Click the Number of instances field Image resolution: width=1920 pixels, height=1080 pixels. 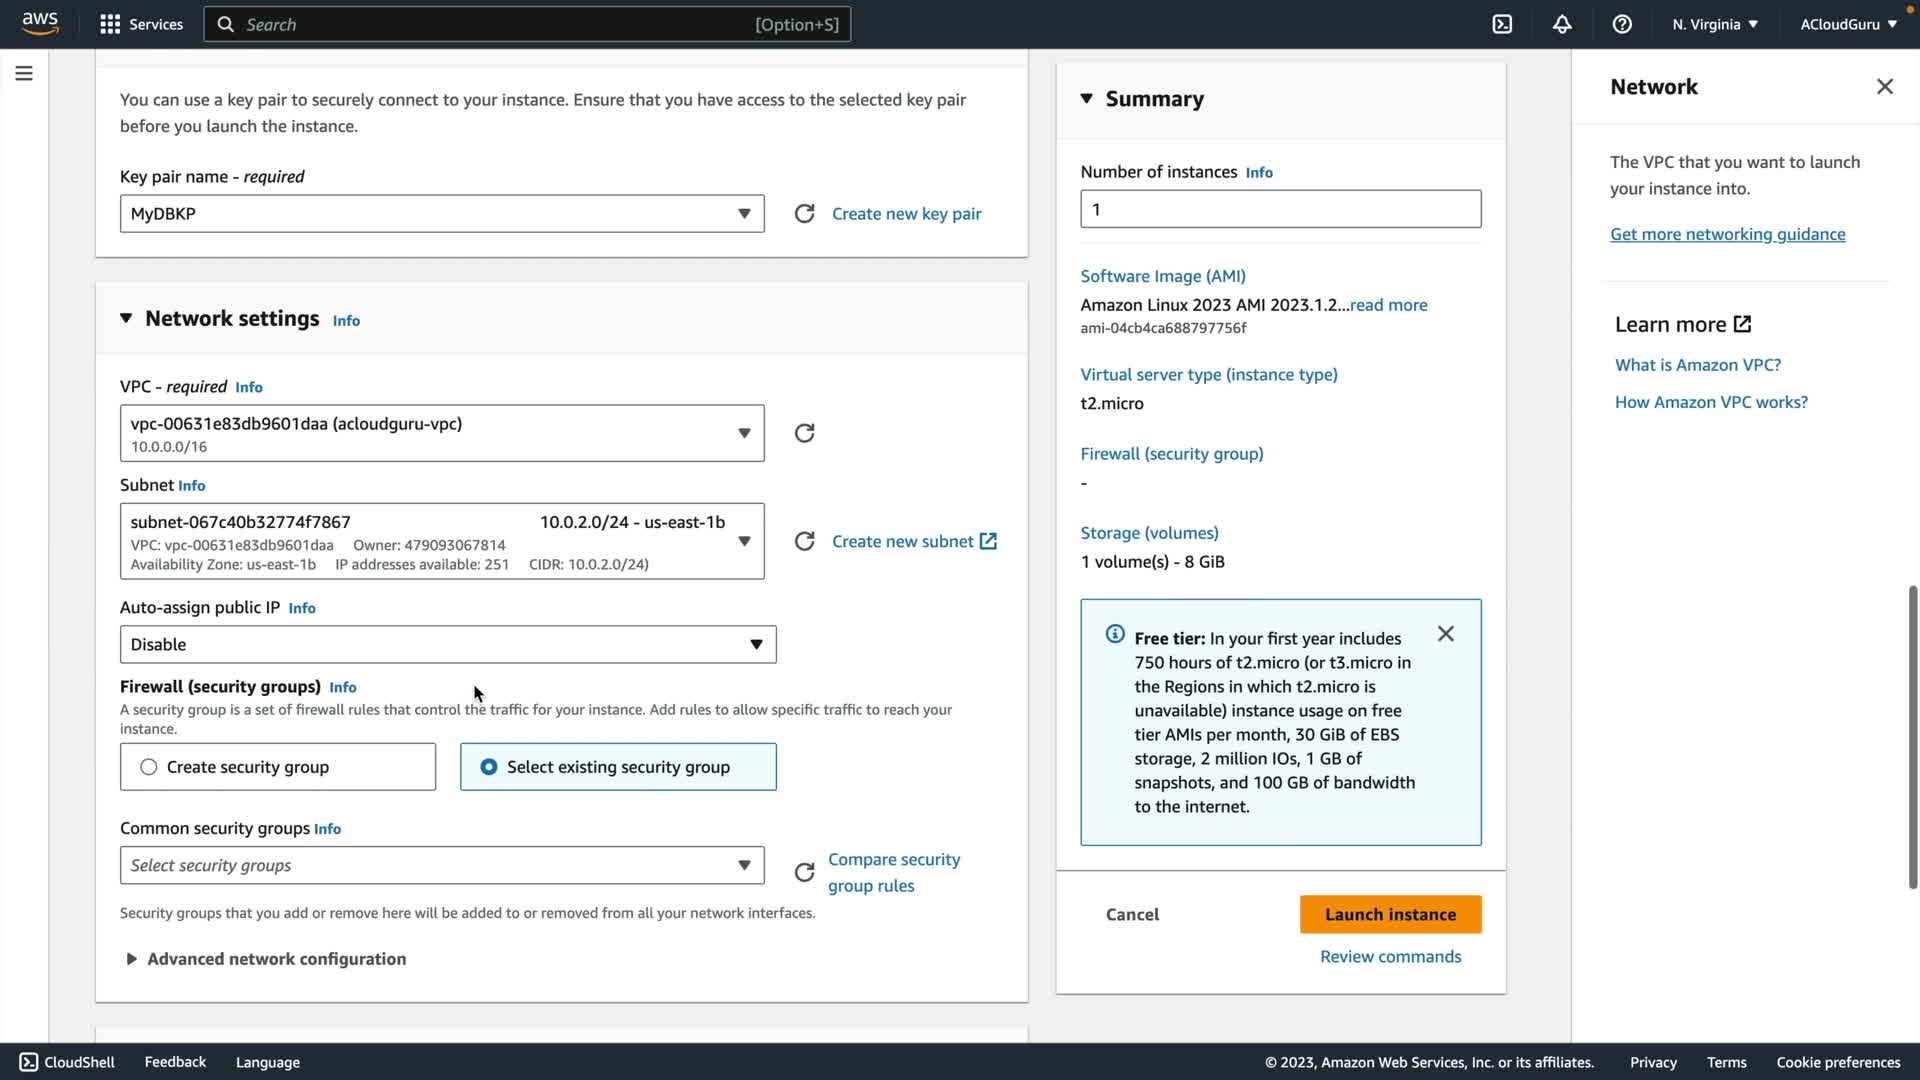[x=1280, y=209]
